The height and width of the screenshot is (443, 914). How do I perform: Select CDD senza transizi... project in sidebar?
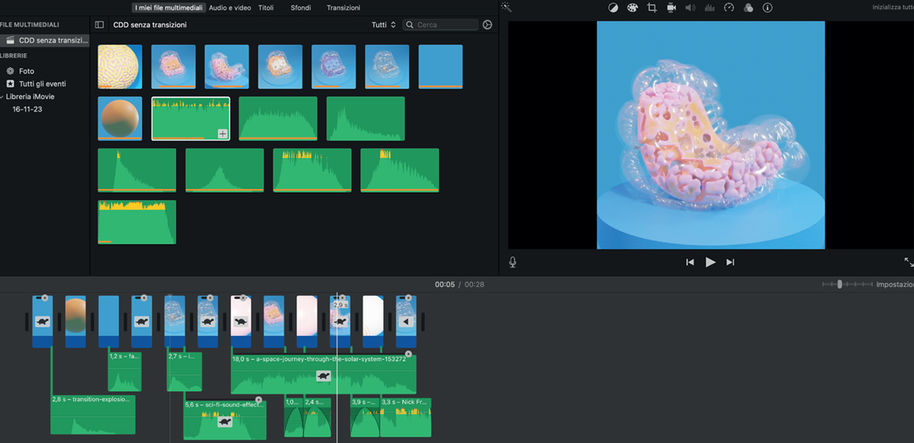click(45, 40)
